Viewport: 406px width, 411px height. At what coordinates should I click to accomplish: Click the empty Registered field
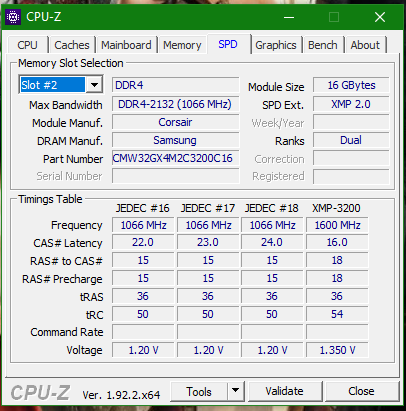351,176
